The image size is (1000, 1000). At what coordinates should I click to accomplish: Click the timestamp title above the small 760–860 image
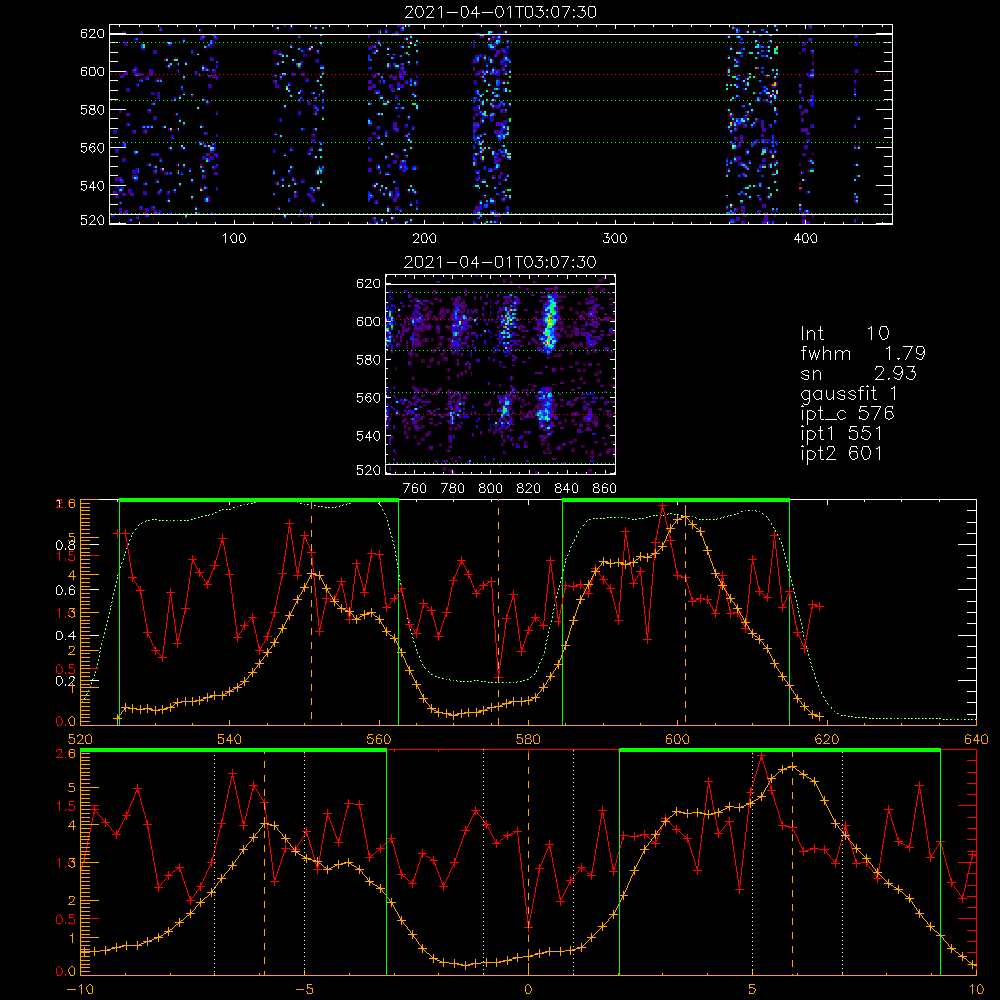[x=500, y=262]
